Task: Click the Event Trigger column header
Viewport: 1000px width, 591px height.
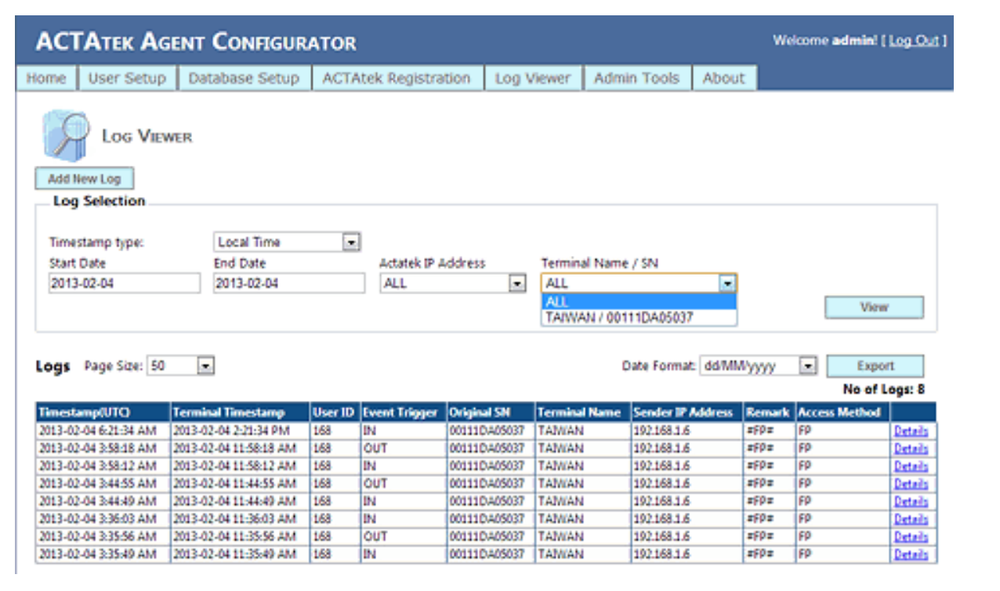Action: click(403, 412)
